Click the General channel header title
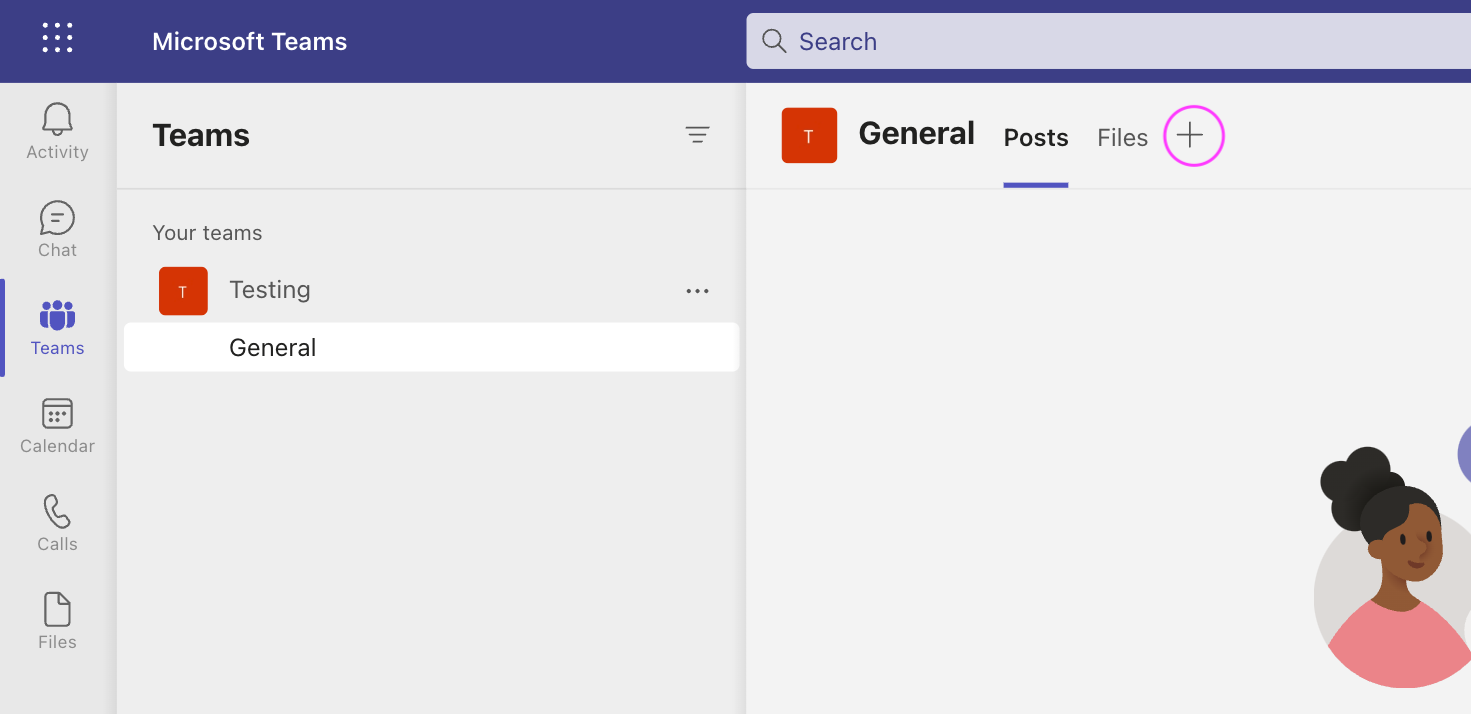This screenshot has width=1471, height=714. pos(916,133)
